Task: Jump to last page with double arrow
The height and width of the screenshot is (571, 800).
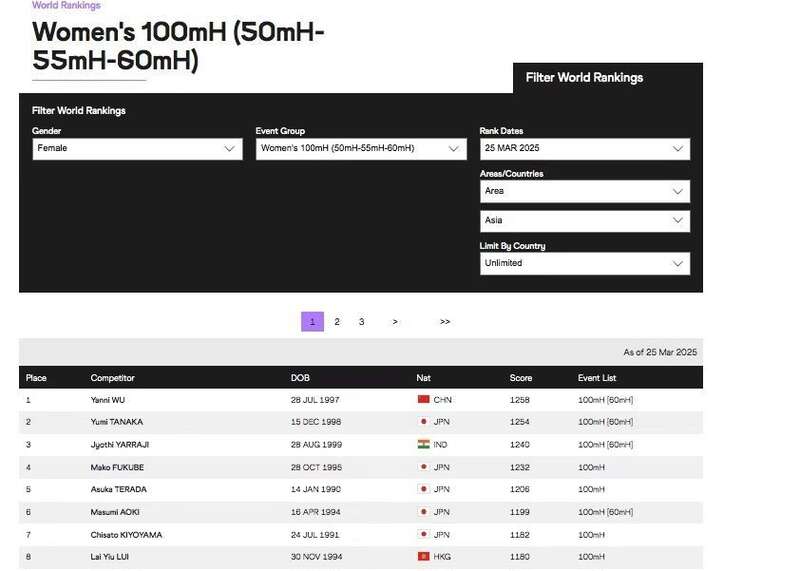Action: point(445,322)
